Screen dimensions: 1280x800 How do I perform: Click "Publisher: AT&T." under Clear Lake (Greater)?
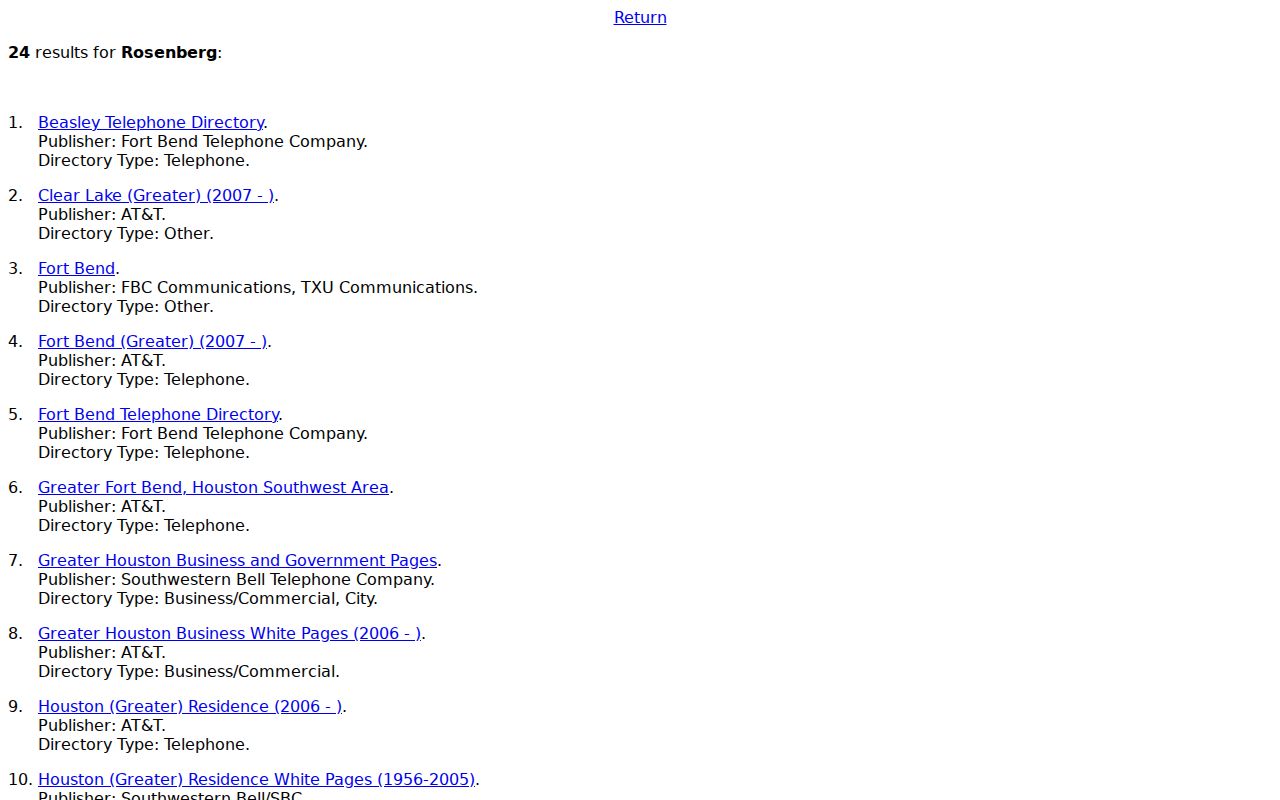[x=102, y=214]
